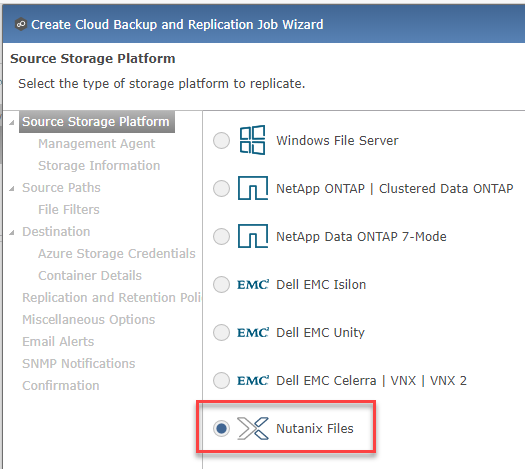Select the Windows File Server radio button

[x=221, y=140]
